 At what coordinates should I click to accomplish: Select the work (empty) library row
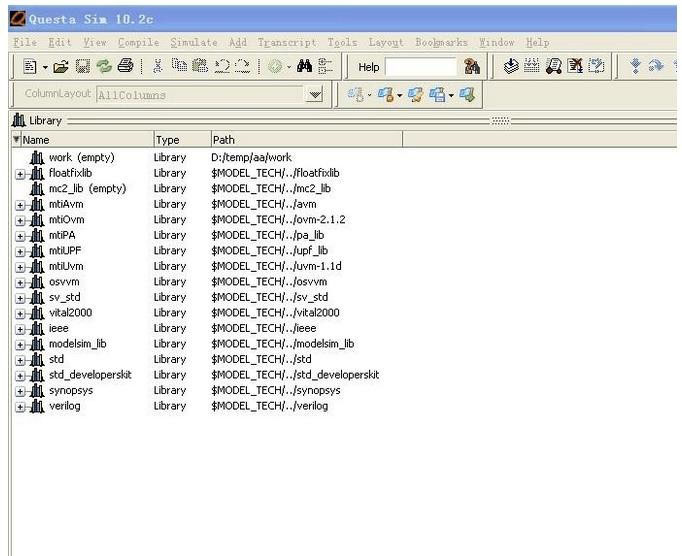point(82,157)
